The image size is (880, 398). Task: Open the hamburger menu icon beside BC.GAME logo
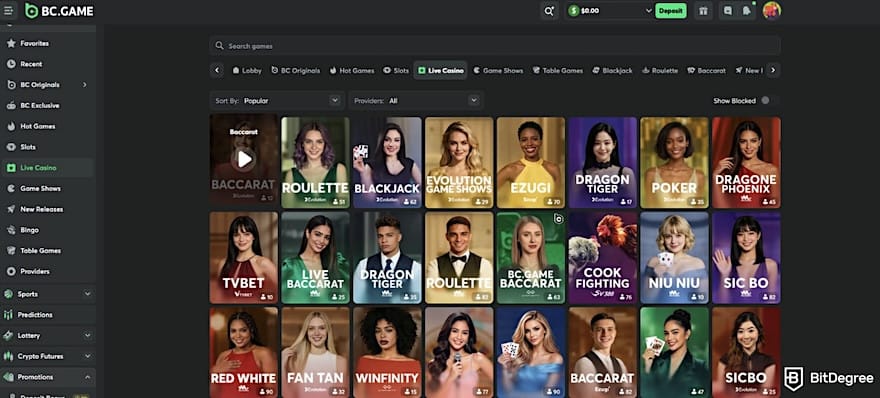[x=8, y=11]
